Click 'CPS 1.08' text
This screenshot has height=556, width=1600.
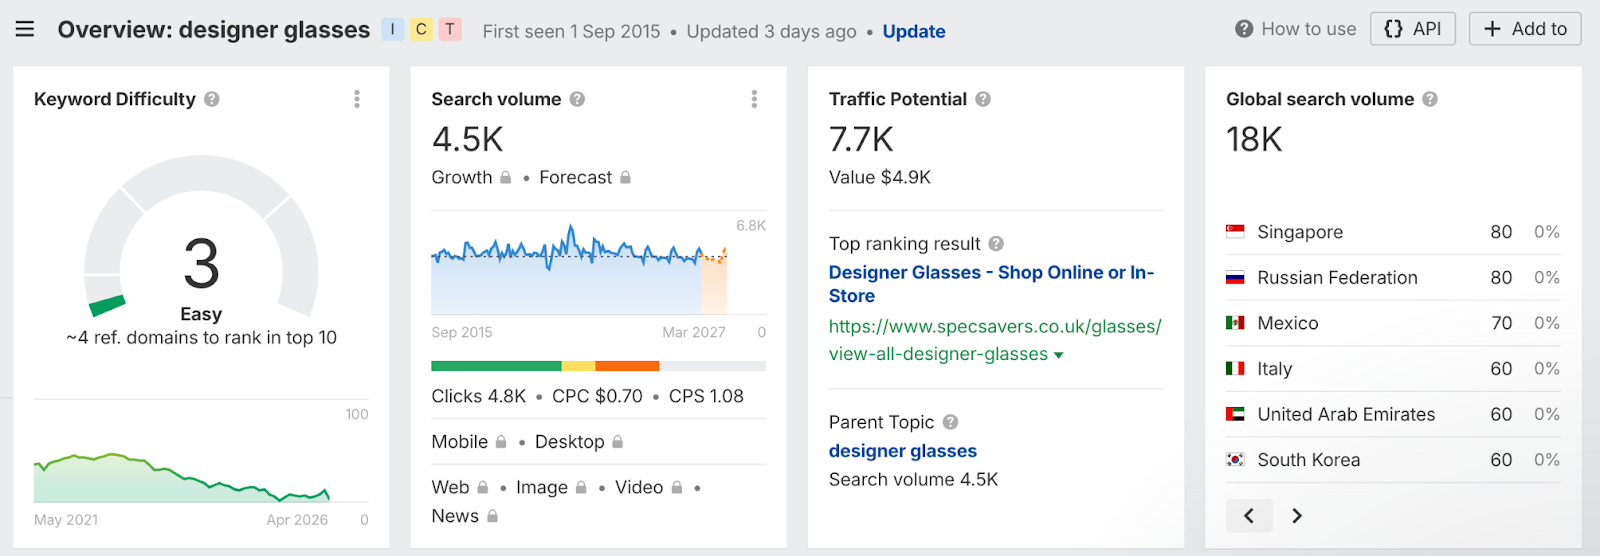pos(706,396)
